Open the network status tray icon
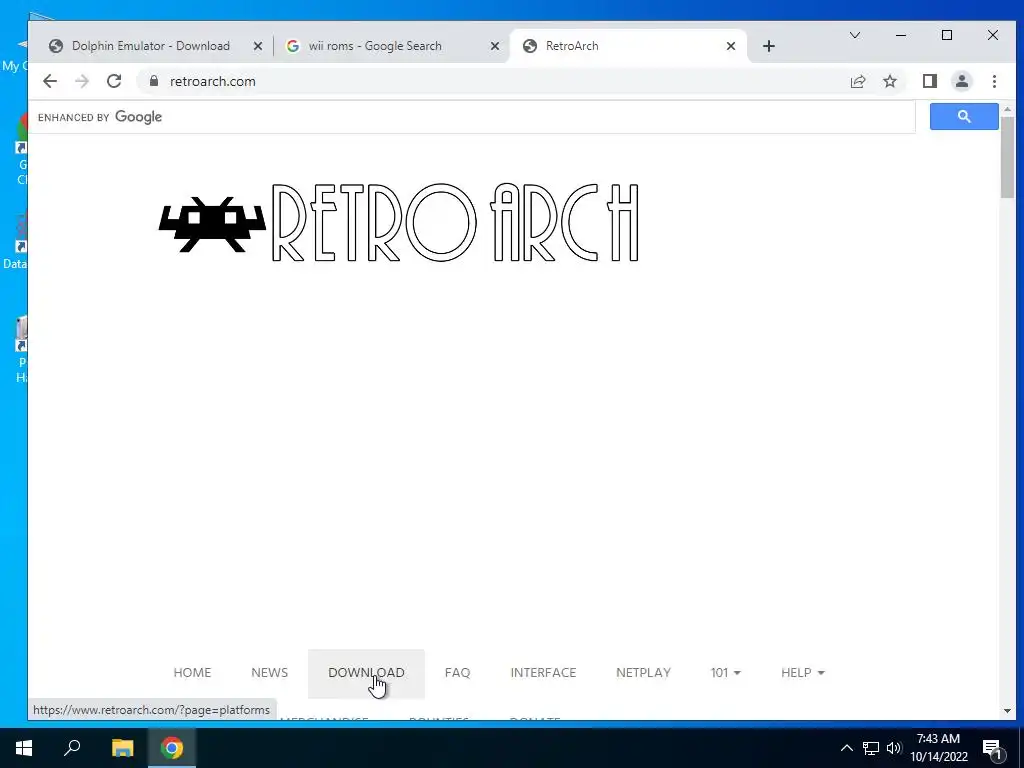This screenshot has height=768, width=1024. pyautogui.click(x=871, y=748)
